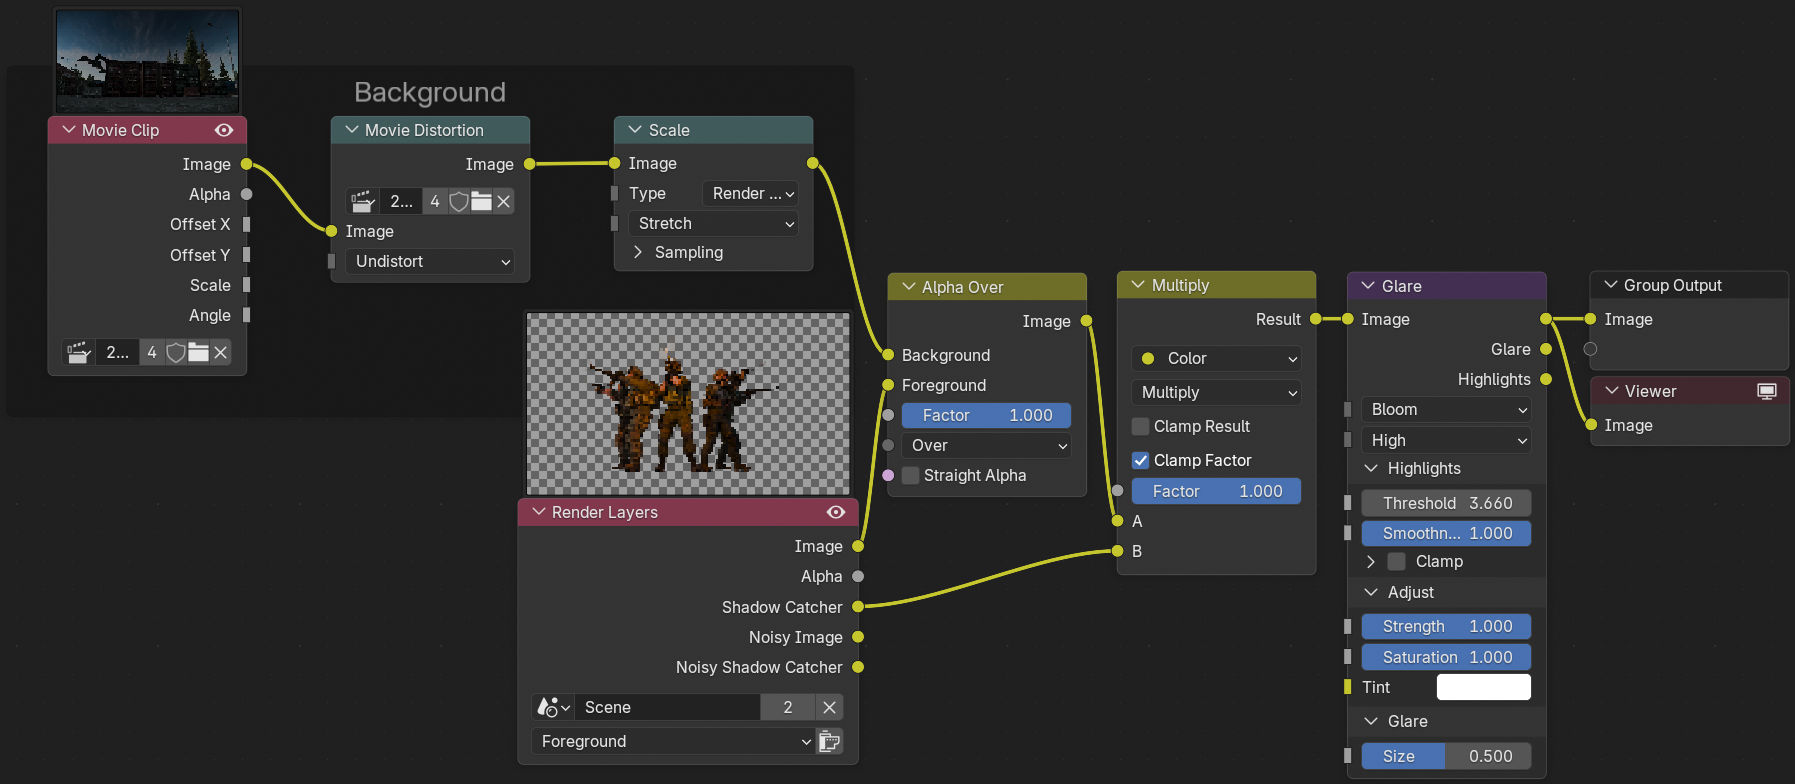Click Glare node Highlights output socket

click(x=1546, y=379)
